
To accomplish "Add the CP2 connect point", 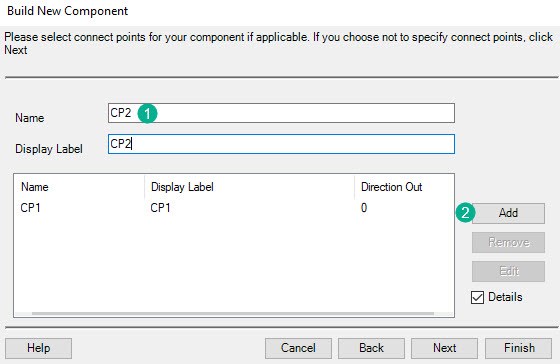I will click(x=508, y=213).
